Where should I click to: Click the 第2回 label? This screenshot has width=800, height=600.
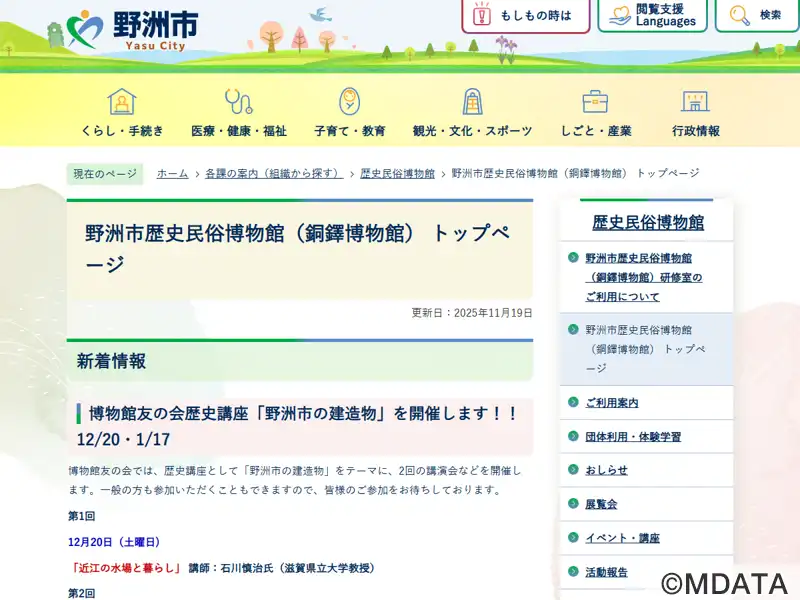tap(82, 593)
